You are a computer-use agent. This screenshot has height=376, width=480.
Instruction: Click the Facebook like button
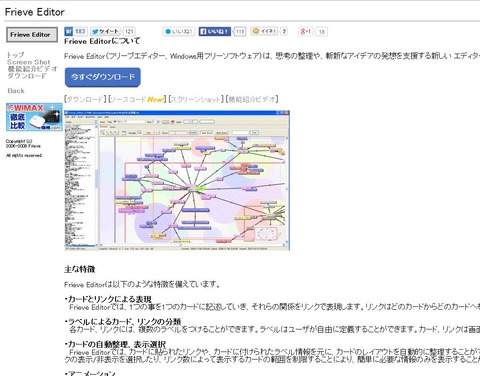[x=215, y=32]
